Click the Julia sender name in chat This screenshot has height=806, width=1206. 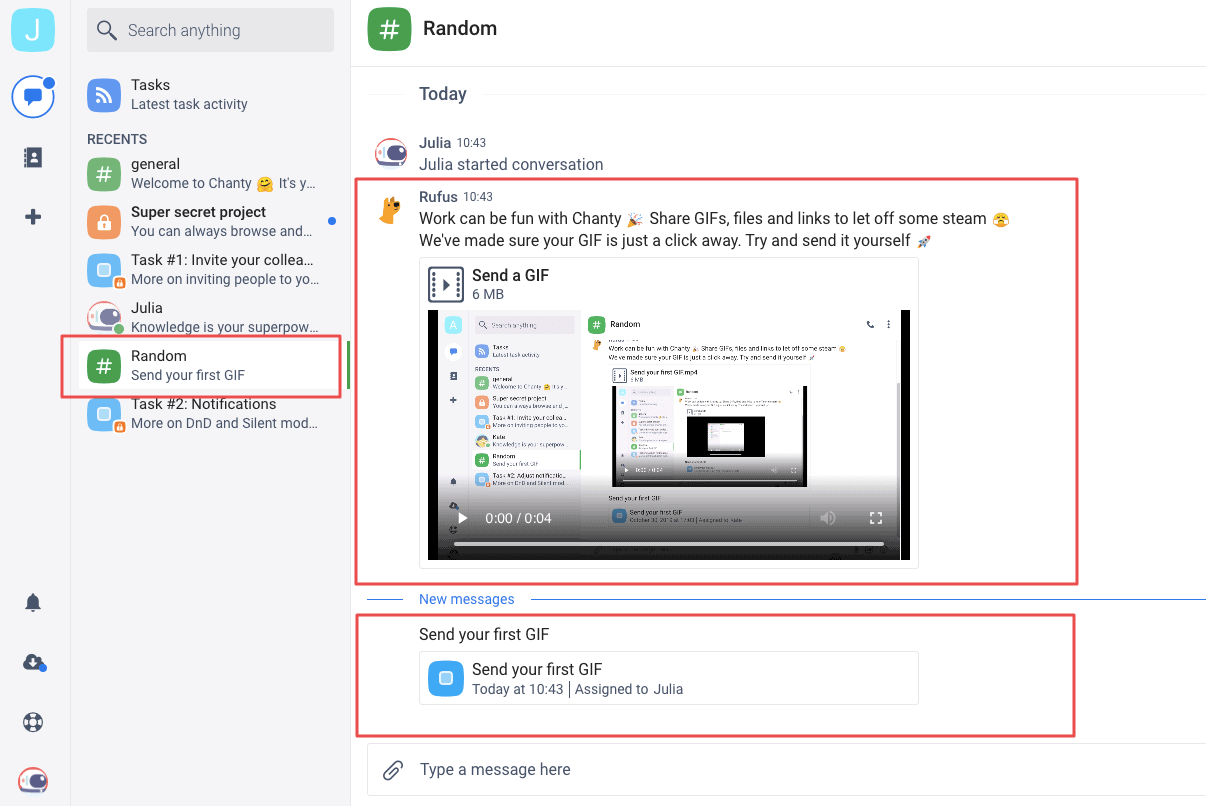(x=435, y=143)
